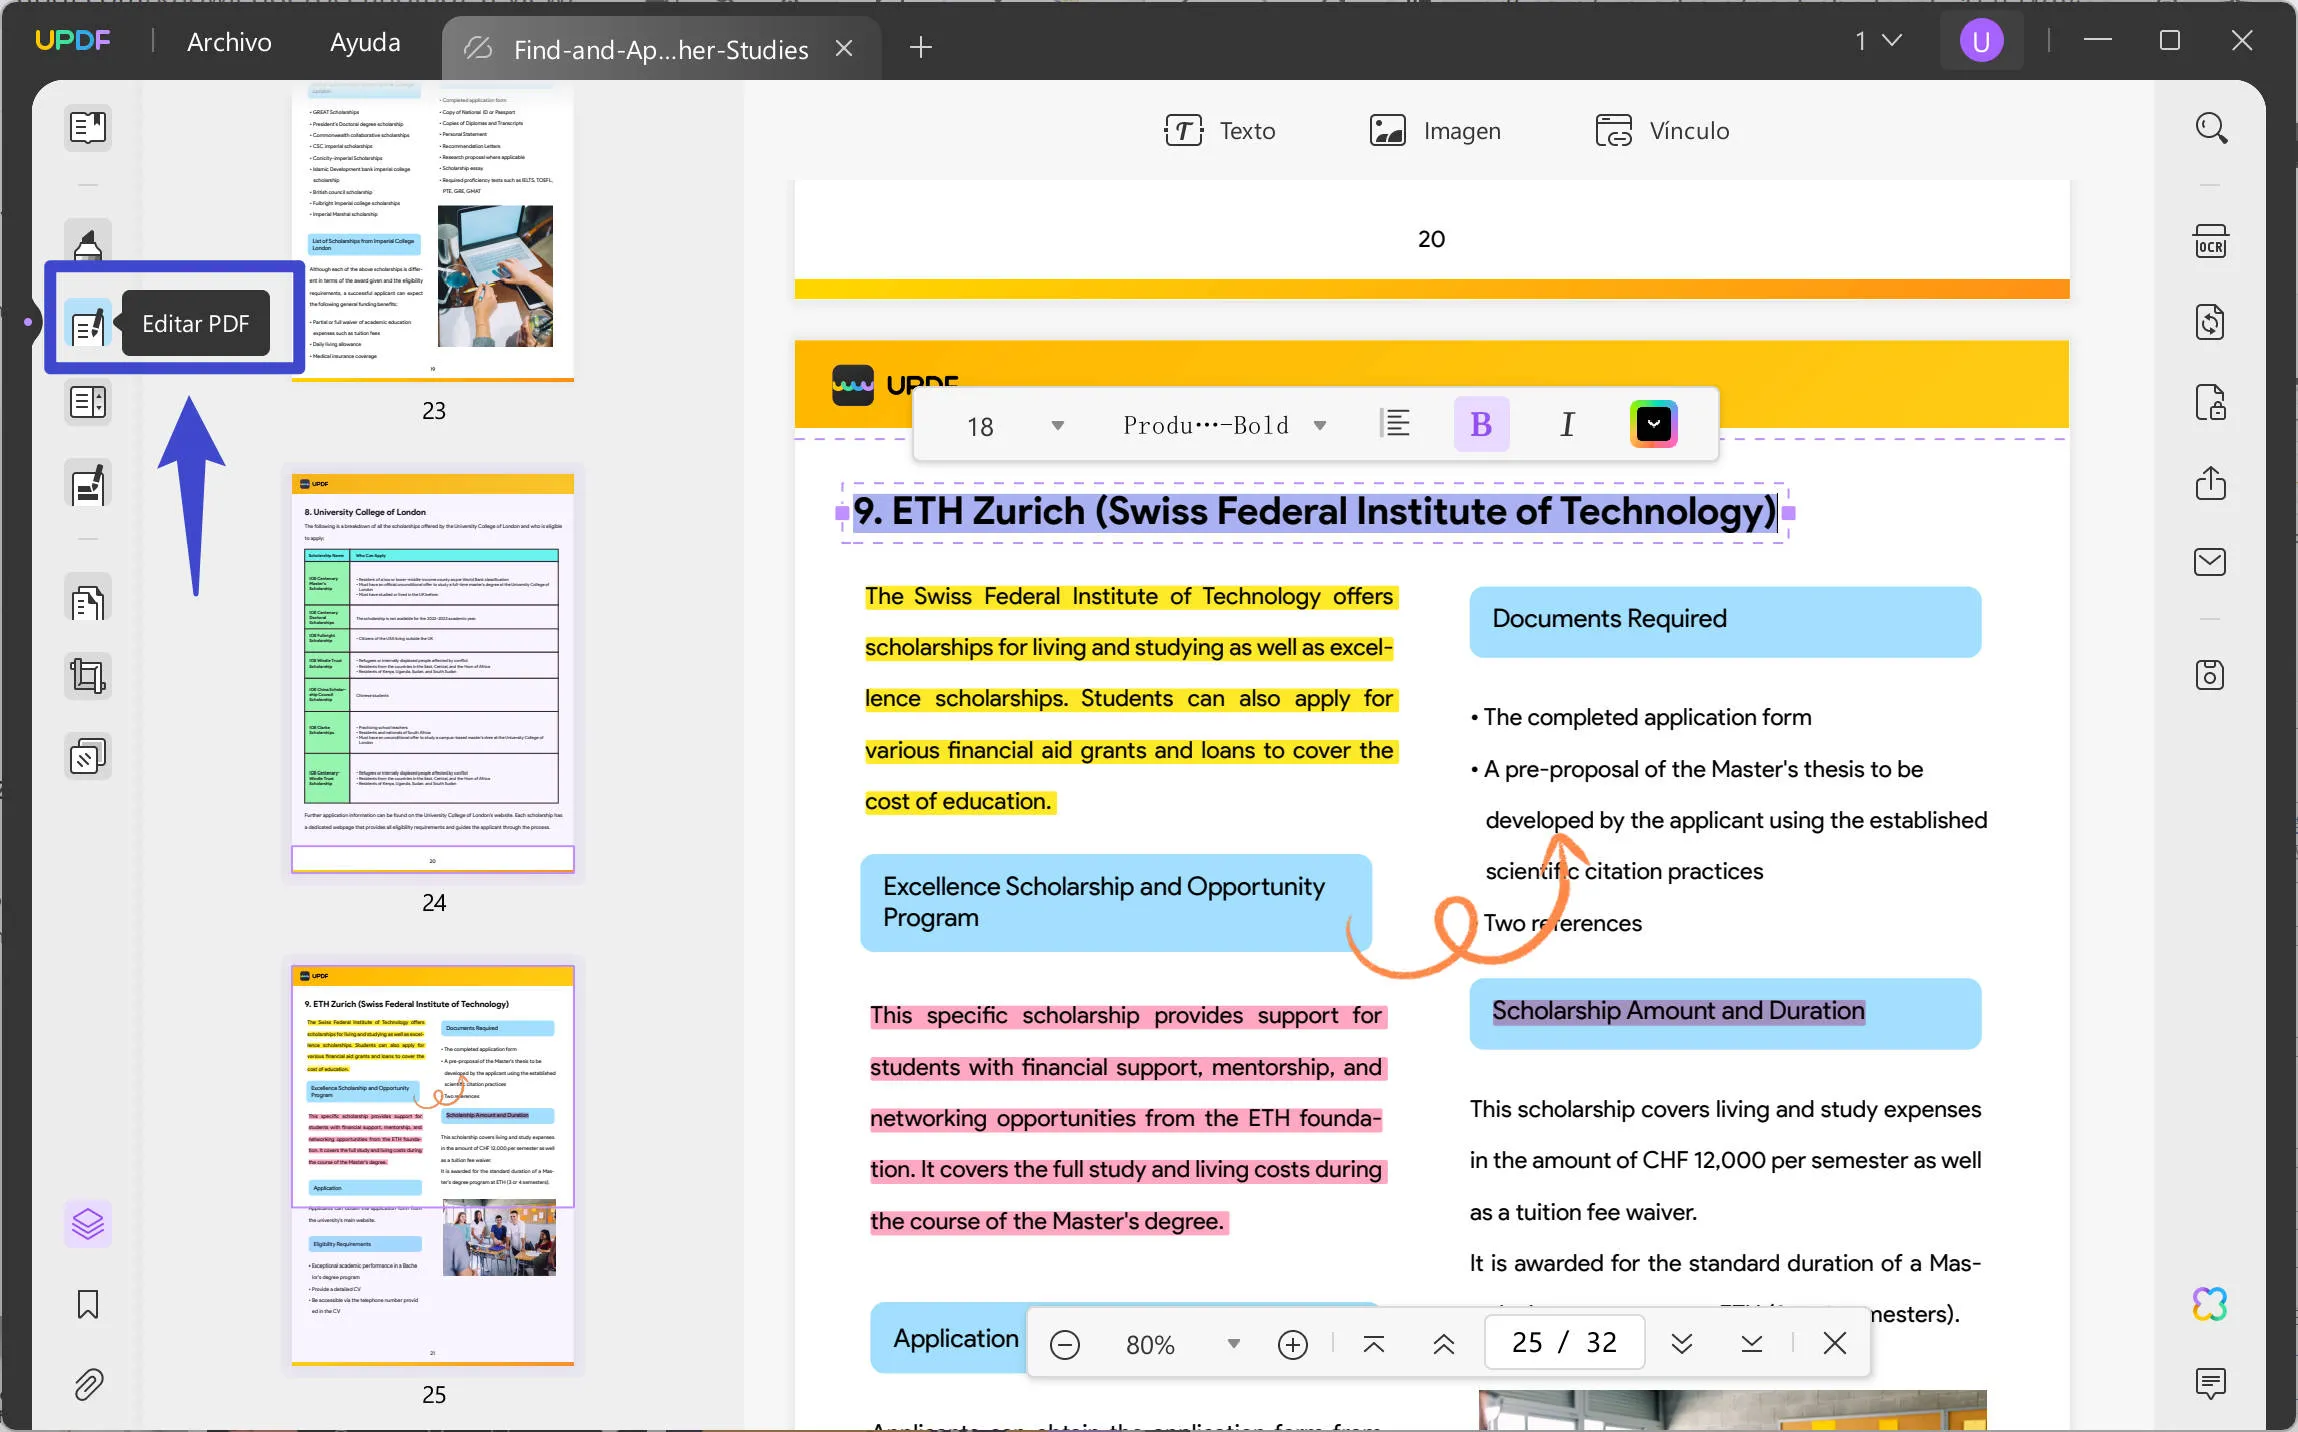2298x1432 pixels.
Task: Open the text color picker swatch
Action: point(1653,424)
